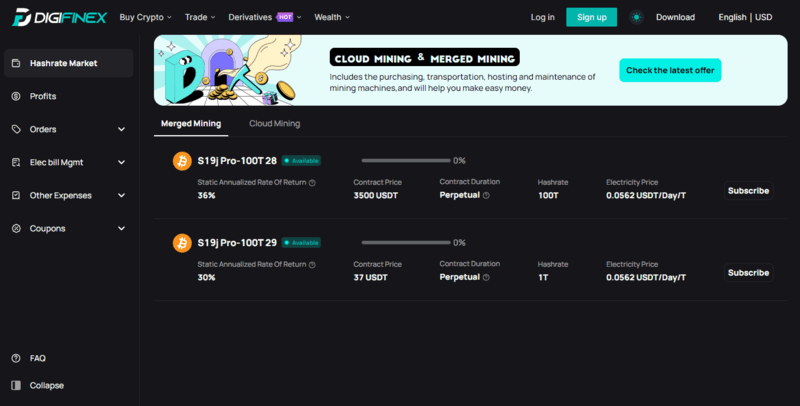800x406 pixels.
Task: Click the 37 USDT contract price
Action: pyautogui.click(x=370, y=277)
